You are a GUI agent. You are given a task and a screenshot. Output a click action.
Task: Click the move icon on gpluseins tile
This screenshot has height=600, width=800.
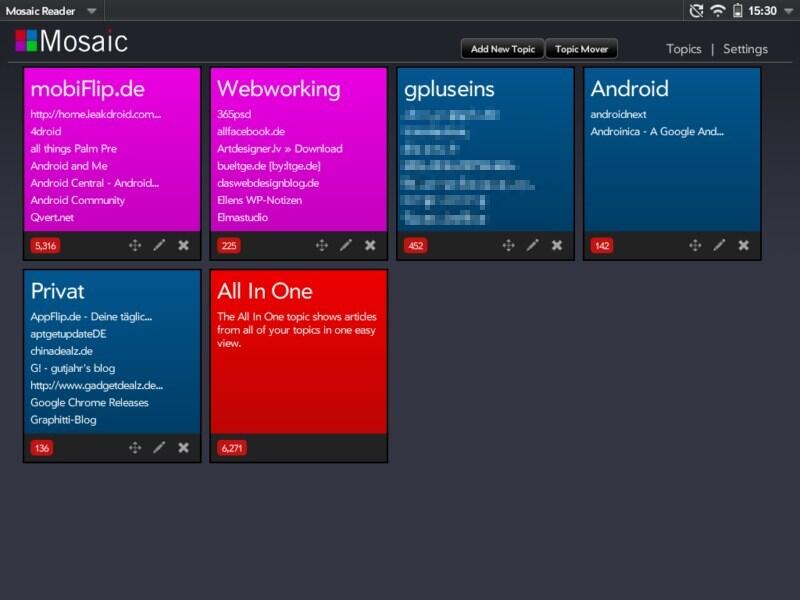click(508, 245)
